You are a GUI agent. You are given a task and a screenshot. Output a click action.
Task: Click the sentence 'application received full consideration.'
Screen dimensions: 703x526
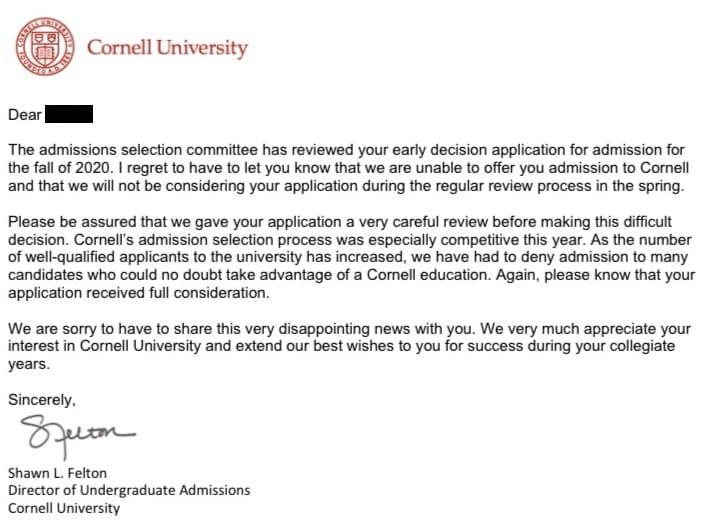139,293
